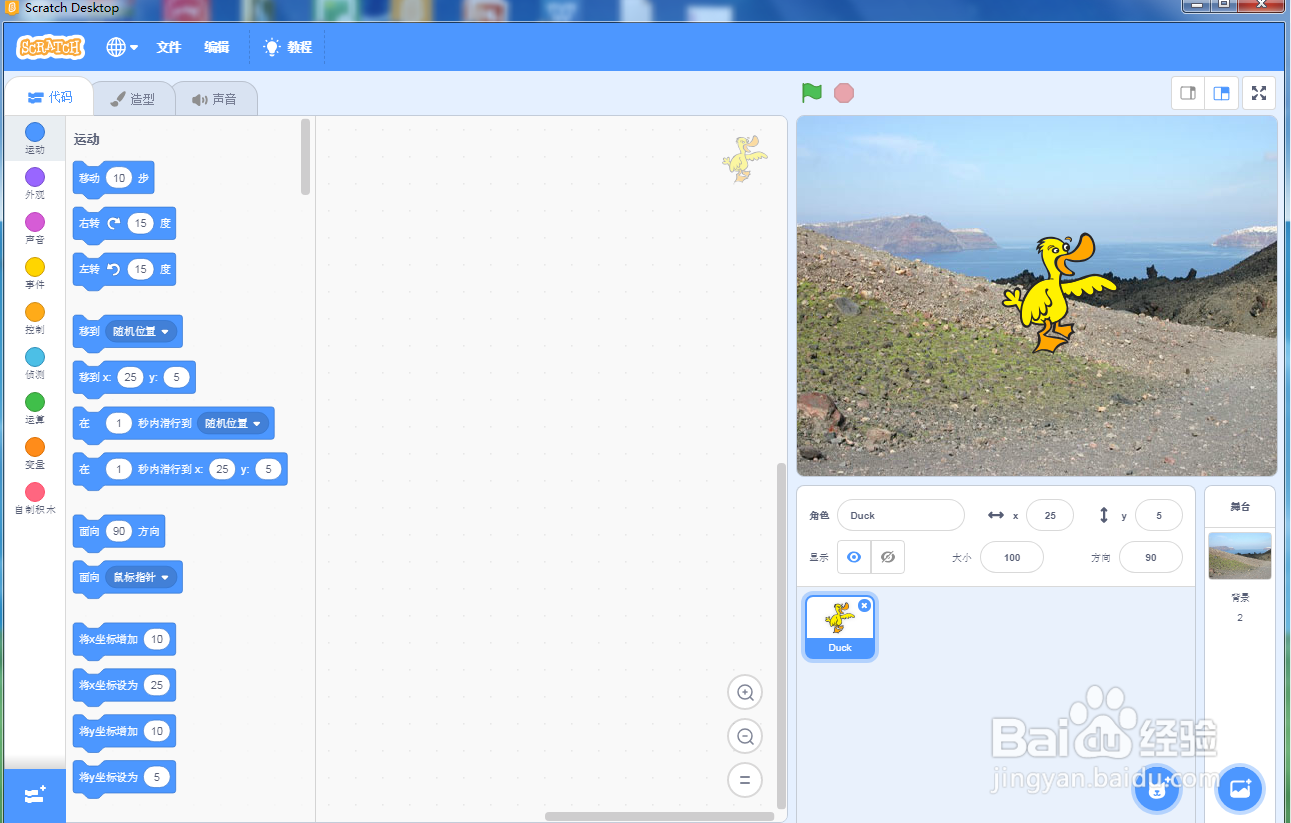Select the 运动 motion category

pos(35,138)
